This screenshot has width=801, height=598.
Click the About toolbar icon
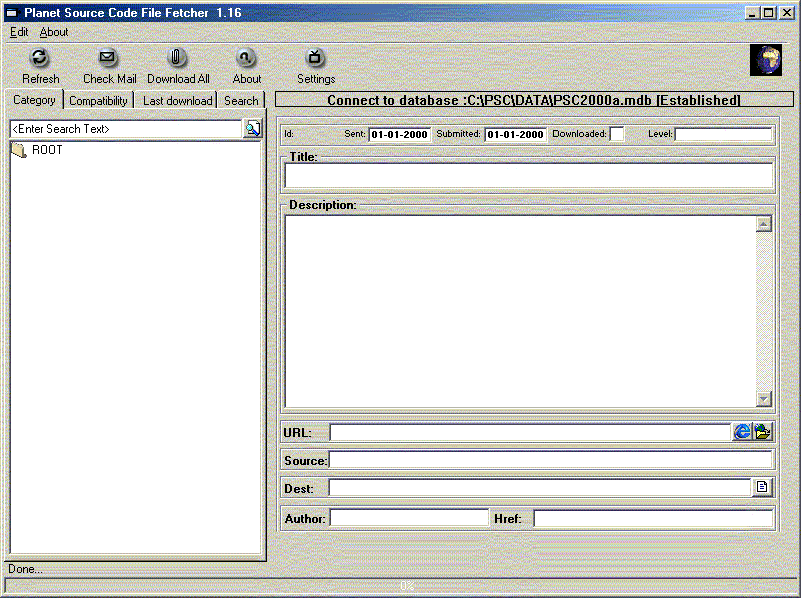[x=246, y=58]
